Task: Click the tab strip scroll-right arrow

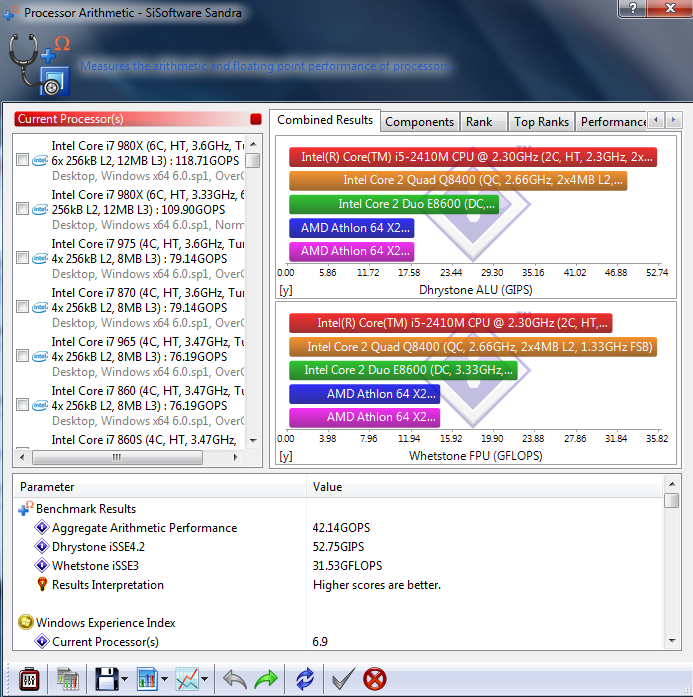Action: pos(673,120)
